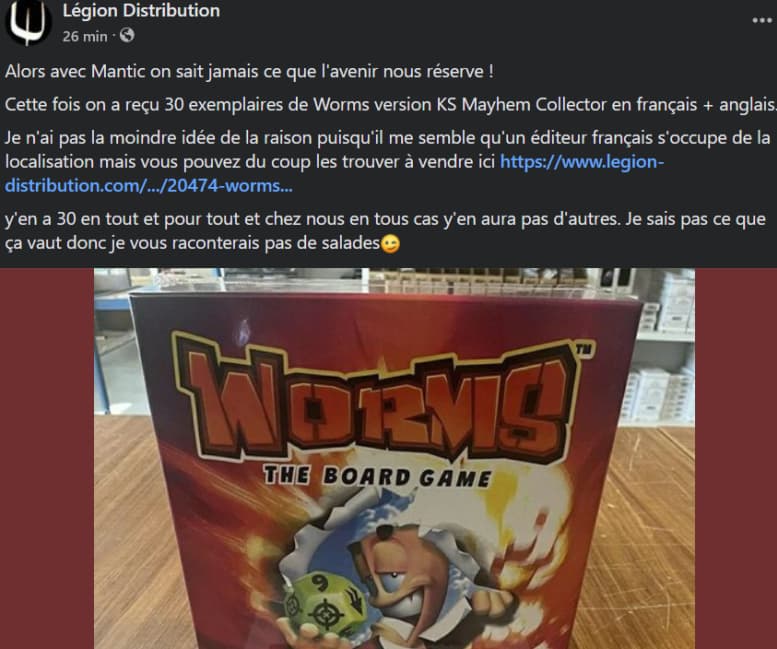The height and width of the screenshot is (649, 777).
Task: Follow the legion-distribution.com worms link
Action: tap(333, 173)
